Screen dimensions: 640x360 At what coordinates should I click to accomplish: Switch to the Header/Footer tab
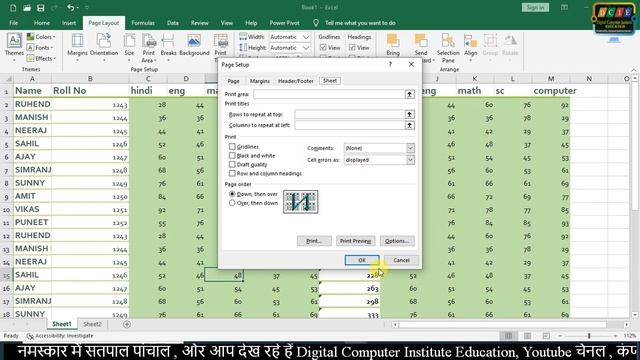pyautogui.click(x=296, y=81)
